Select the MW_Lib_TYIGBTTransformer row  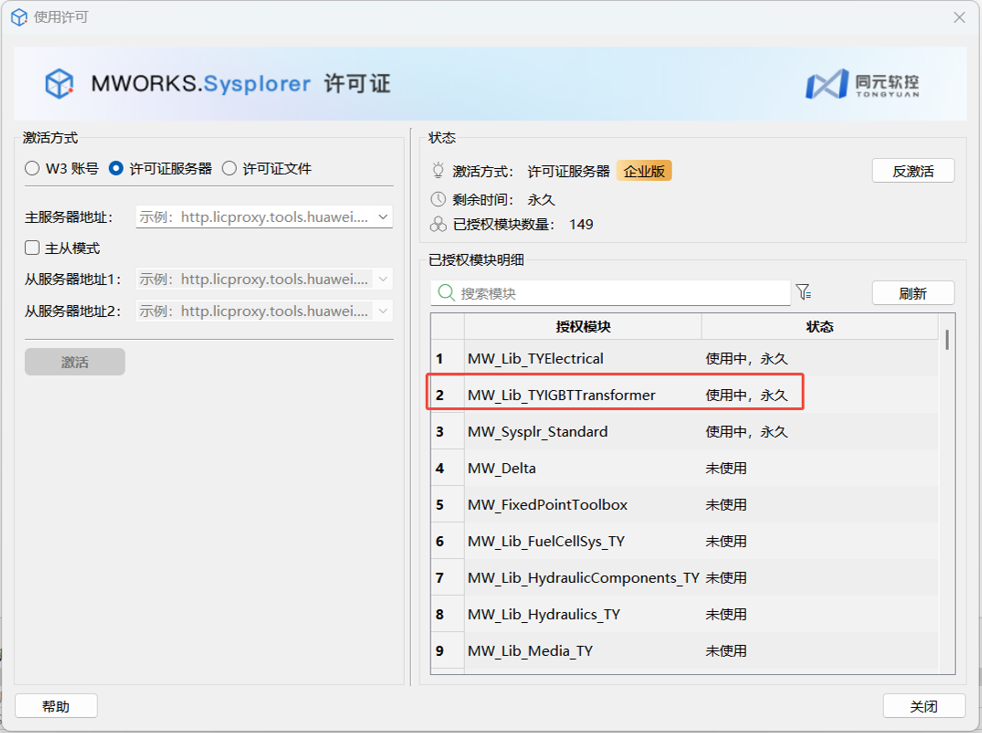[685, 395]
